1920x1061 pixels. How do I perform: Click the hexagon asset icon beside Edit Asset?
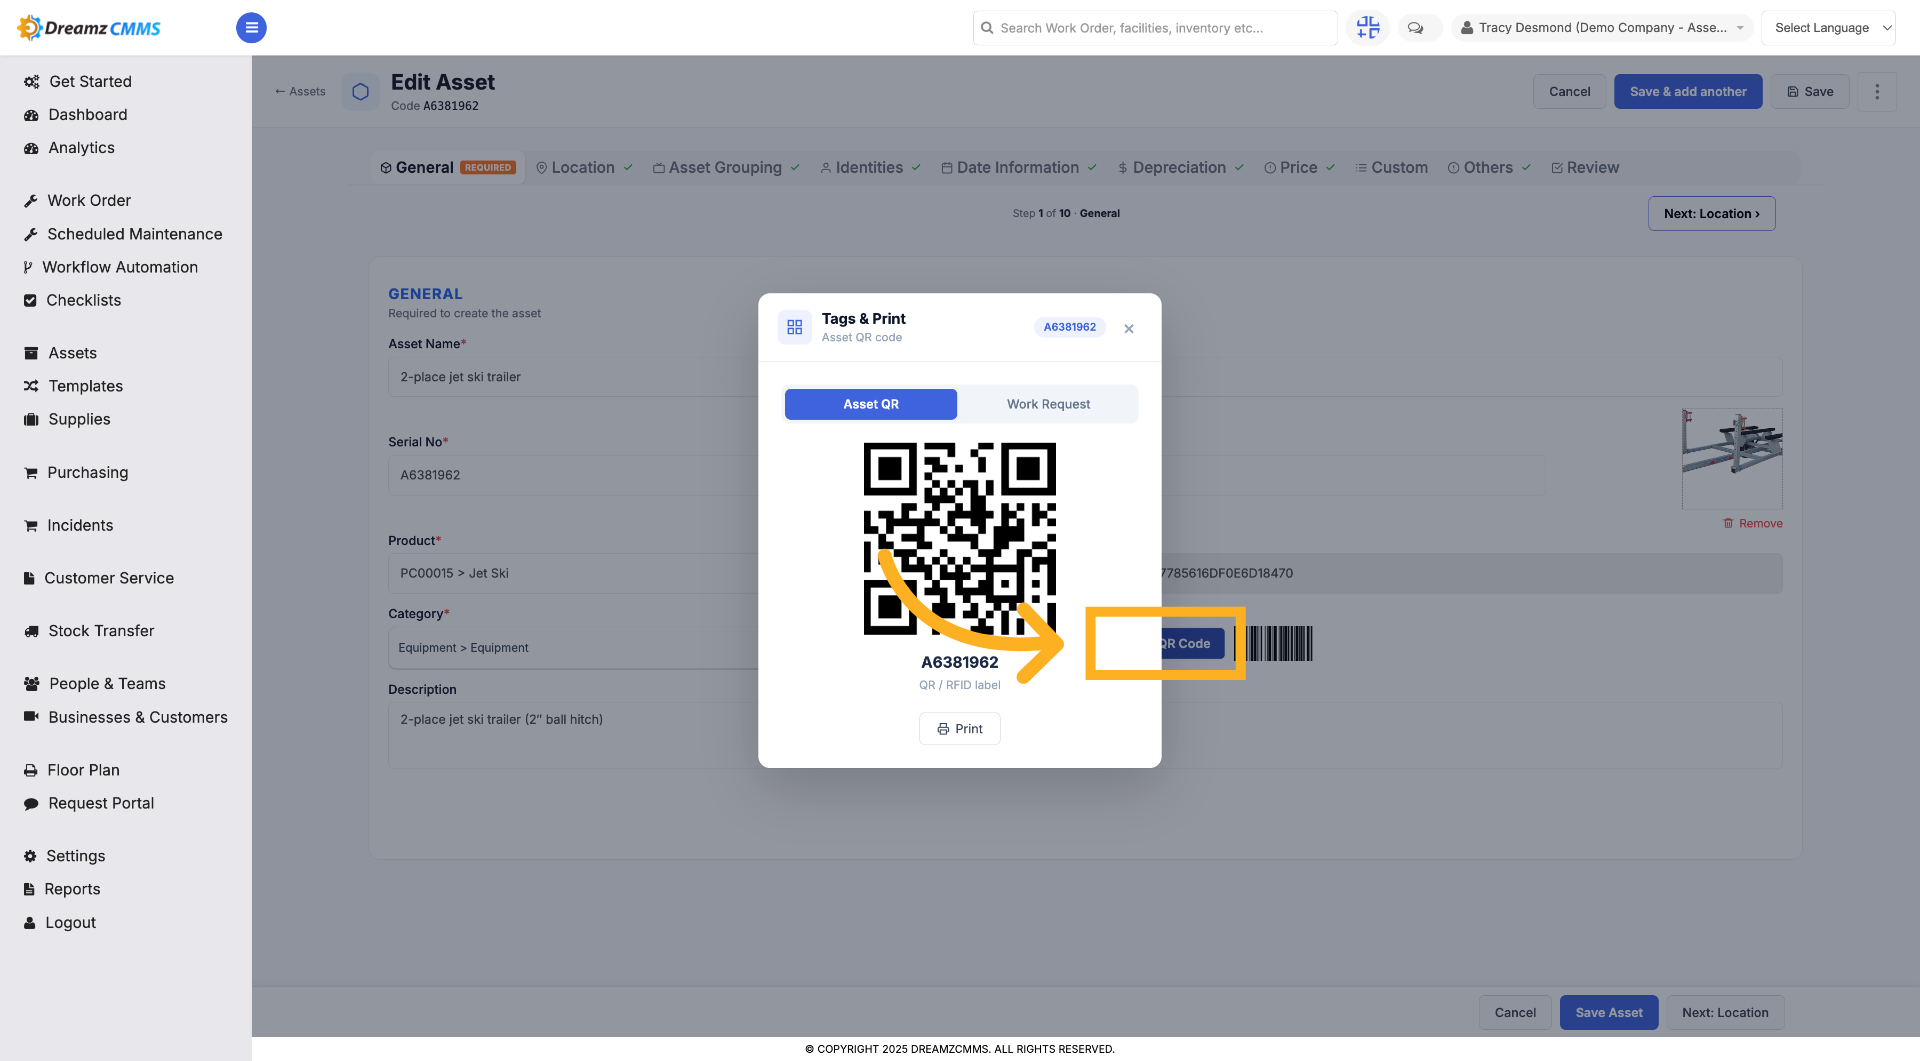pos(361,92)
